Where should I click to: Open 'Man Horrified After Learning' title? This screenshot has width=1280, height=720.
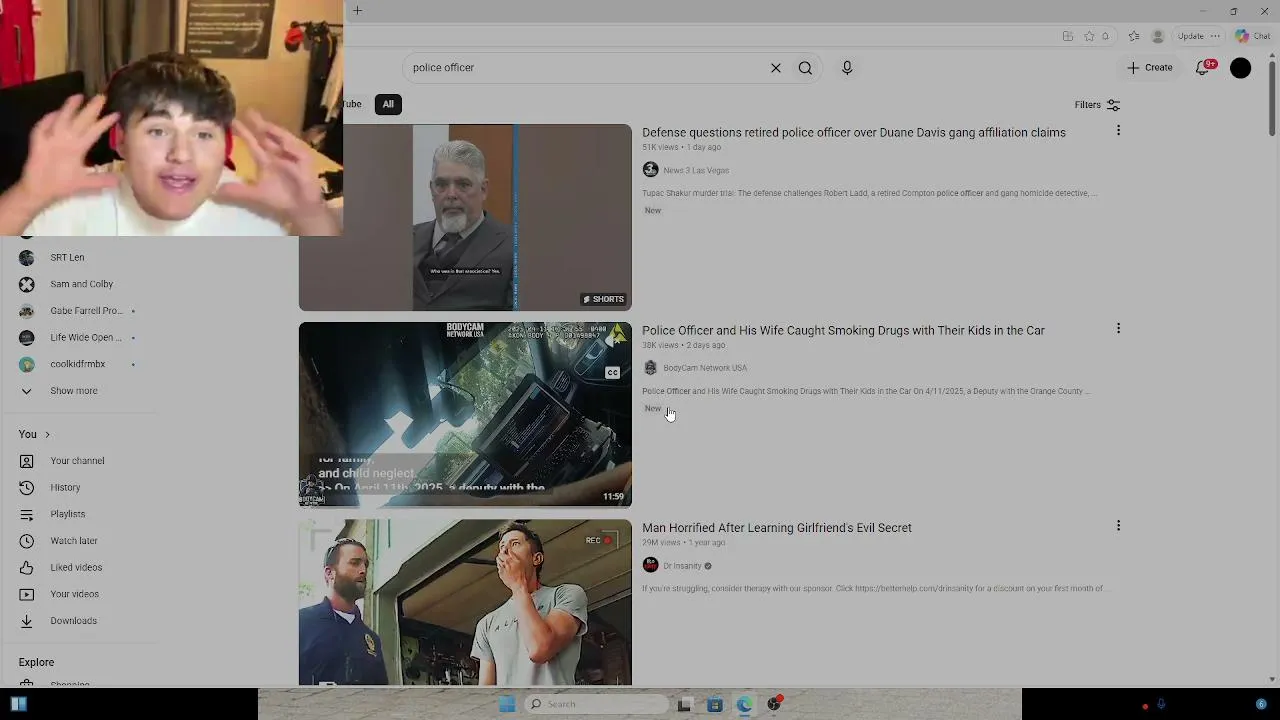click(x=777, y=528)
